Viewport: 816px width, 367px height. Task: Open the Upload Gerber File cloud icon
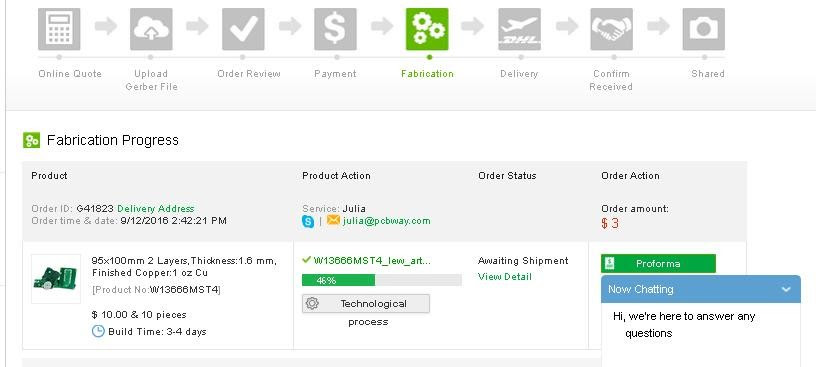coord(151,29)
